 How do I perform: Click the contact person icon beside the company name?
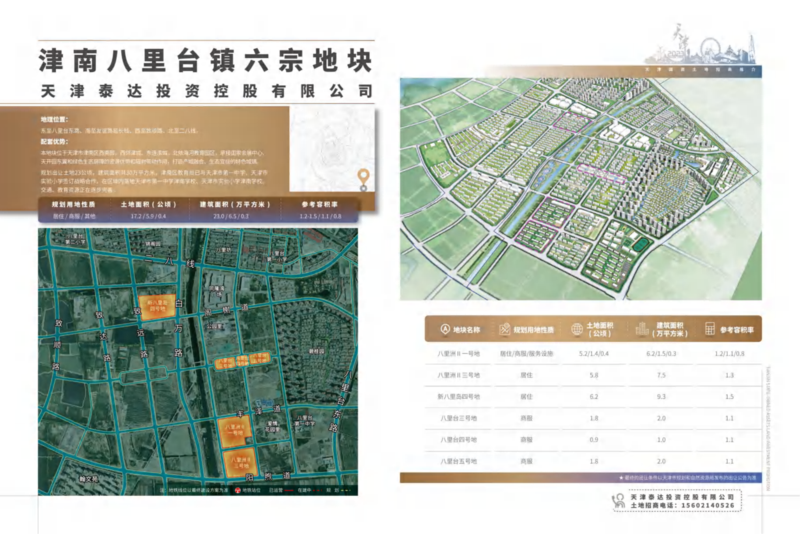click(618, 500)
